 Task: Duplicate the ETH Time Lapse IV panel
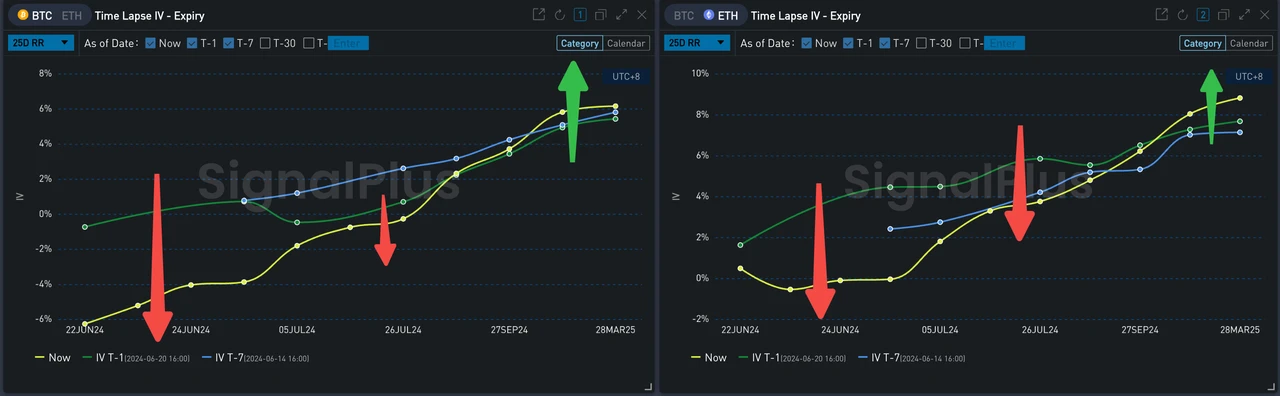tap(1224, 15)
